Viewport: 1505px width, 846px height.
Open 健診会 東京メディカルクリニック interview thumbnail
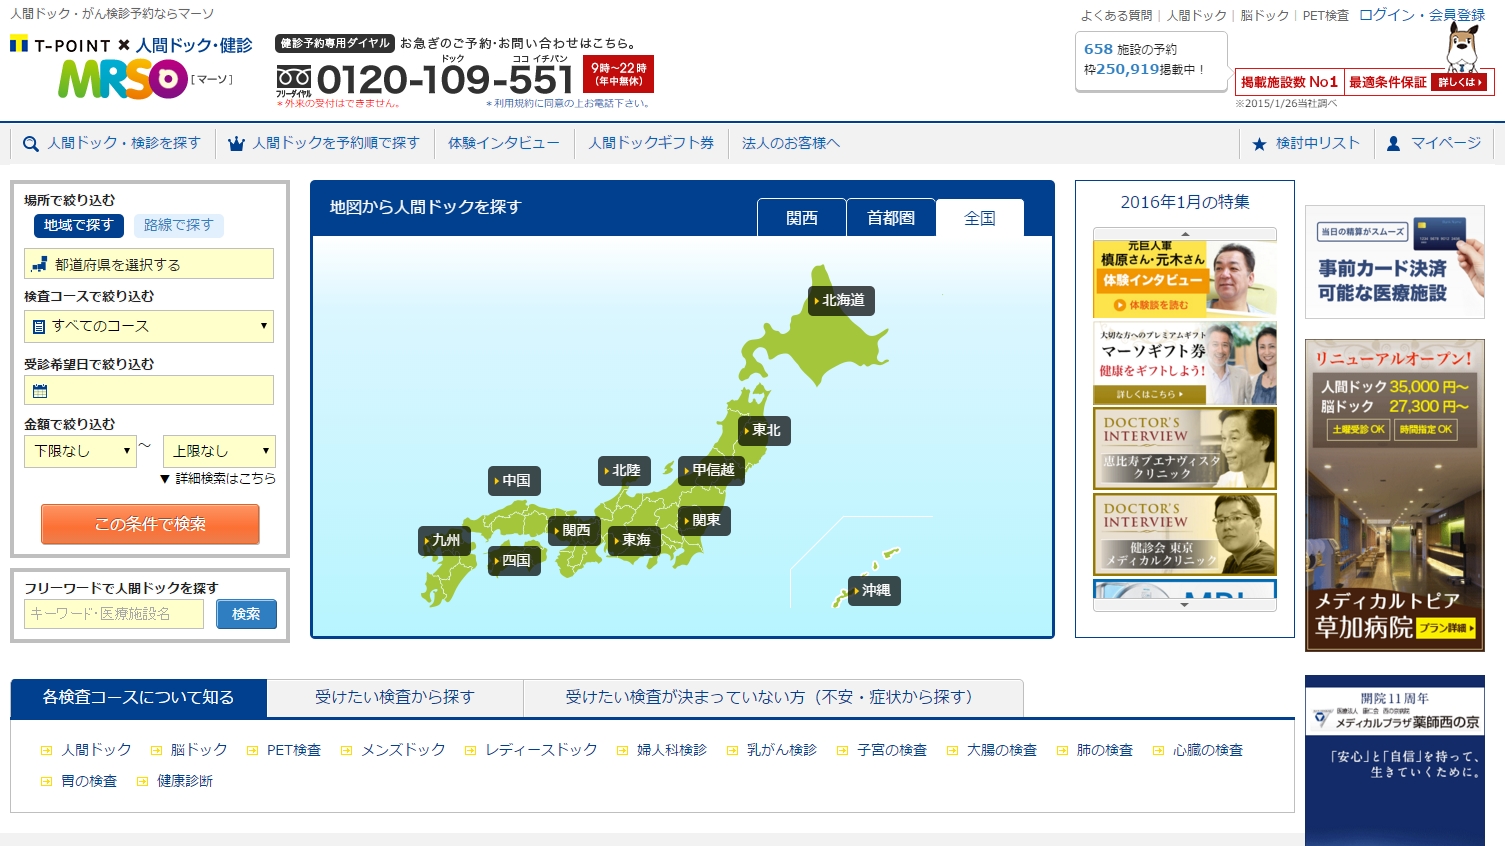pos(1185,534)
